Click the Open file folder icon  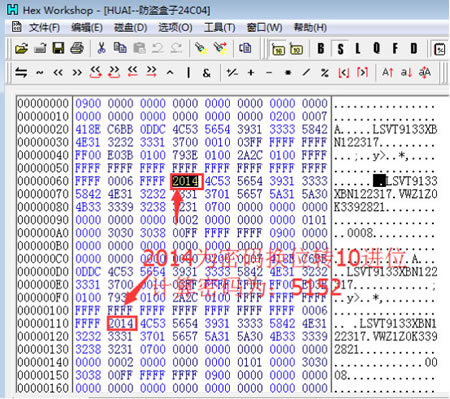22,49
